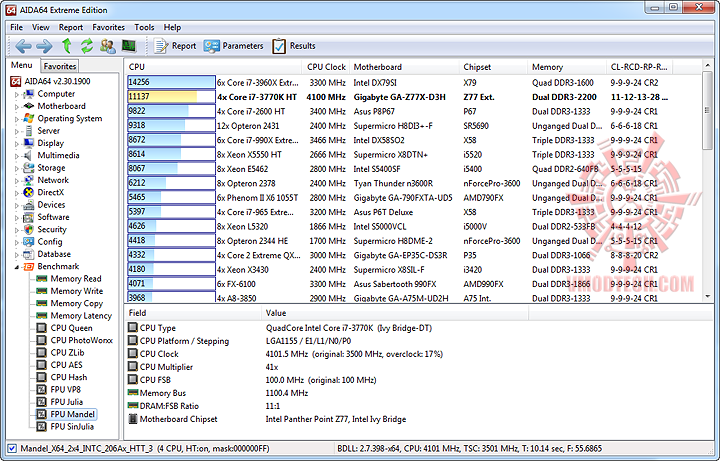Click the Back arrow toolbar icon

(23, 46)
